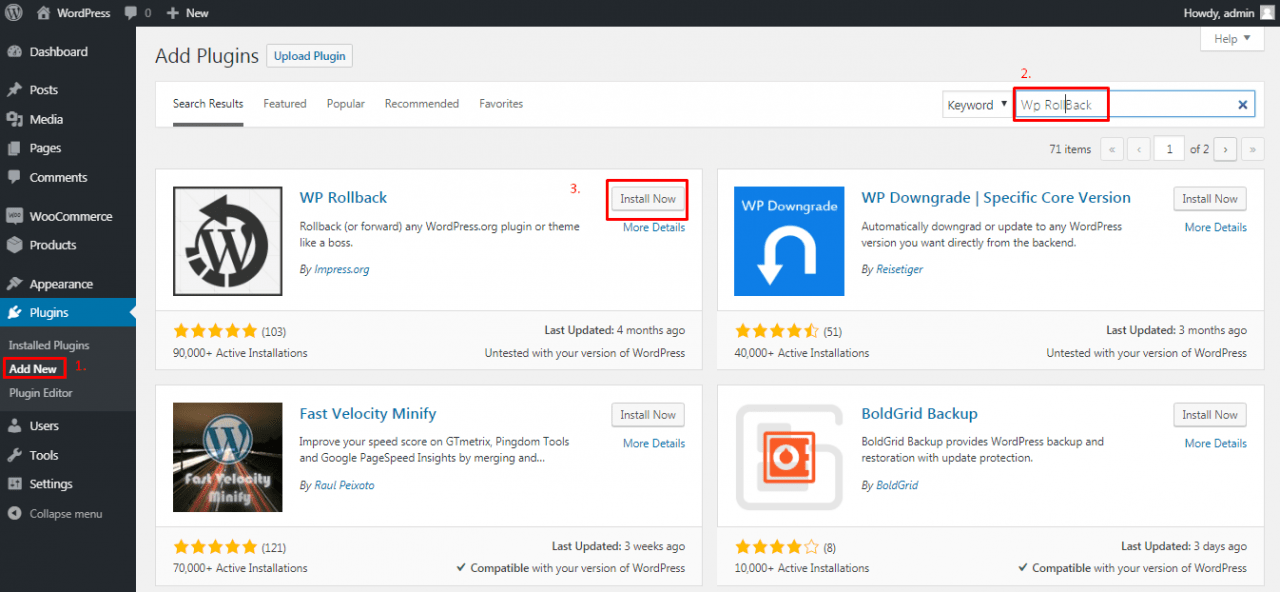Open WP Downgrade plugin thumbnail
This screenshot has width=1280, height=592.
tap(788, 241)
